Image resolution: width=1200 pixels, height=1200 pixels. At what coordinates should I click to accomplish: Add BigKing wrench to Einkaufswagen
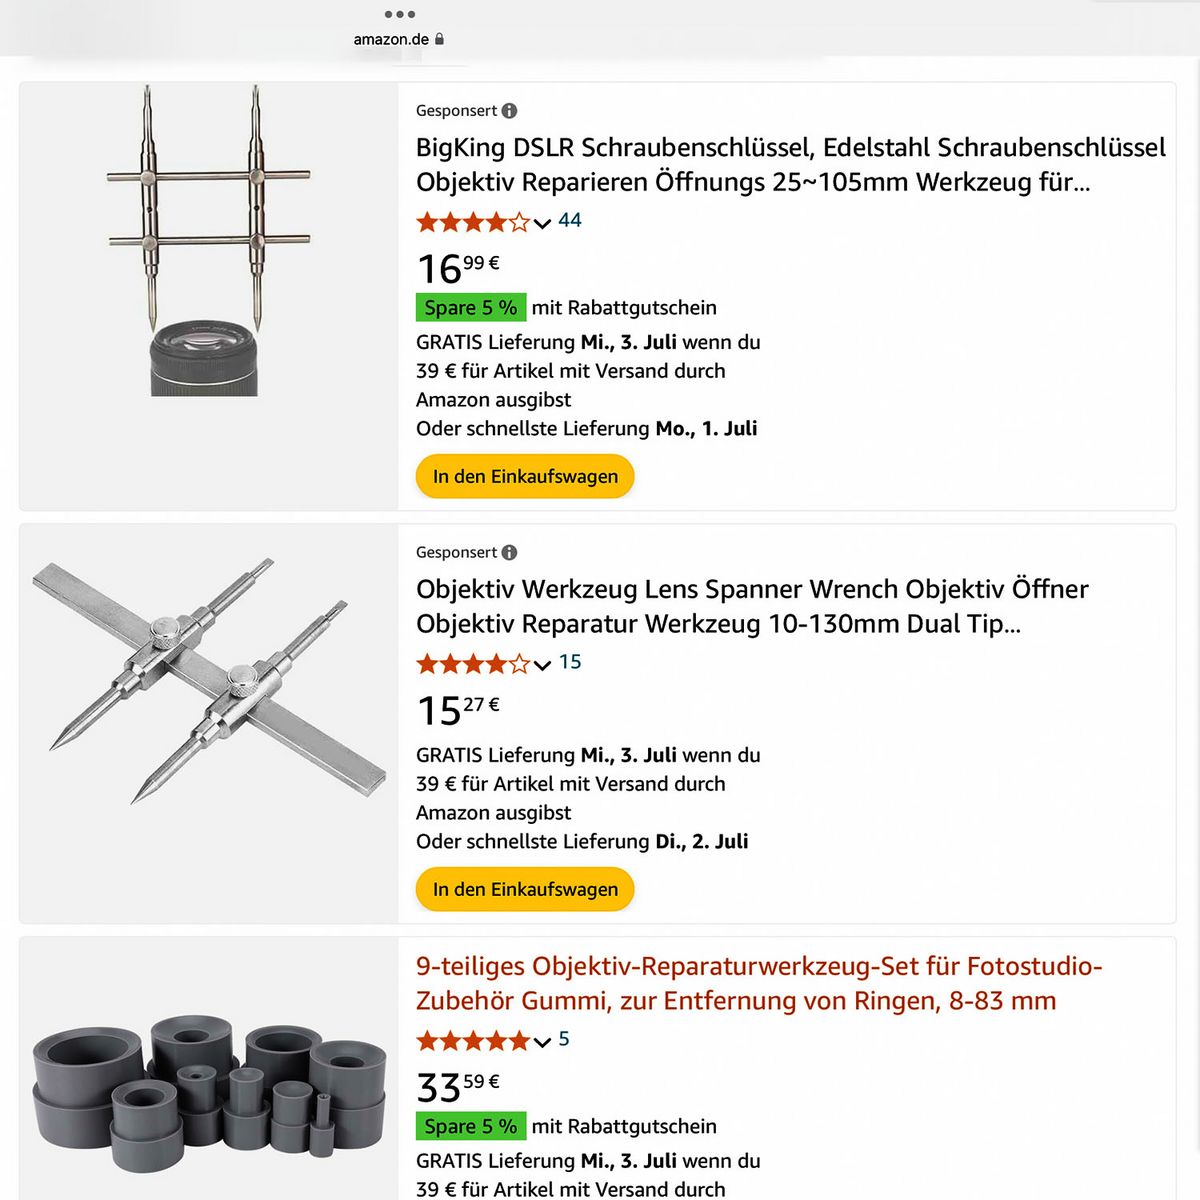pos(525,477)
